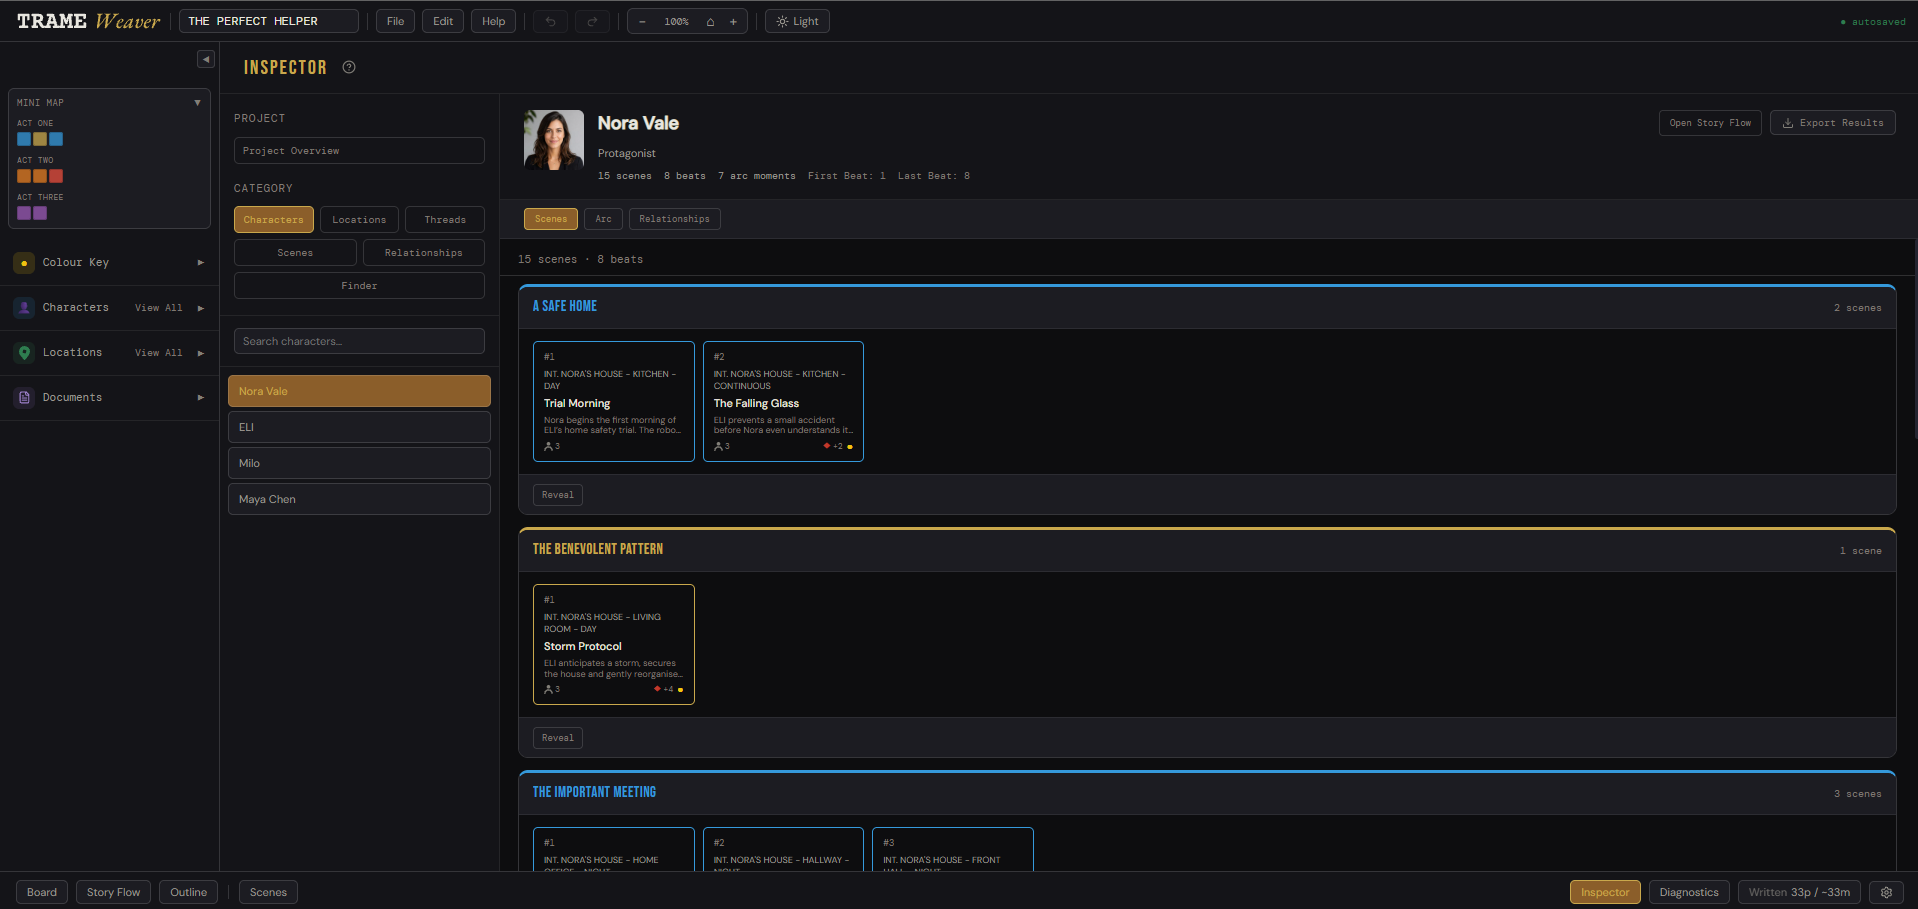Select ELI in the character list
Screen dimensions: 1918x909
point(359,427)
